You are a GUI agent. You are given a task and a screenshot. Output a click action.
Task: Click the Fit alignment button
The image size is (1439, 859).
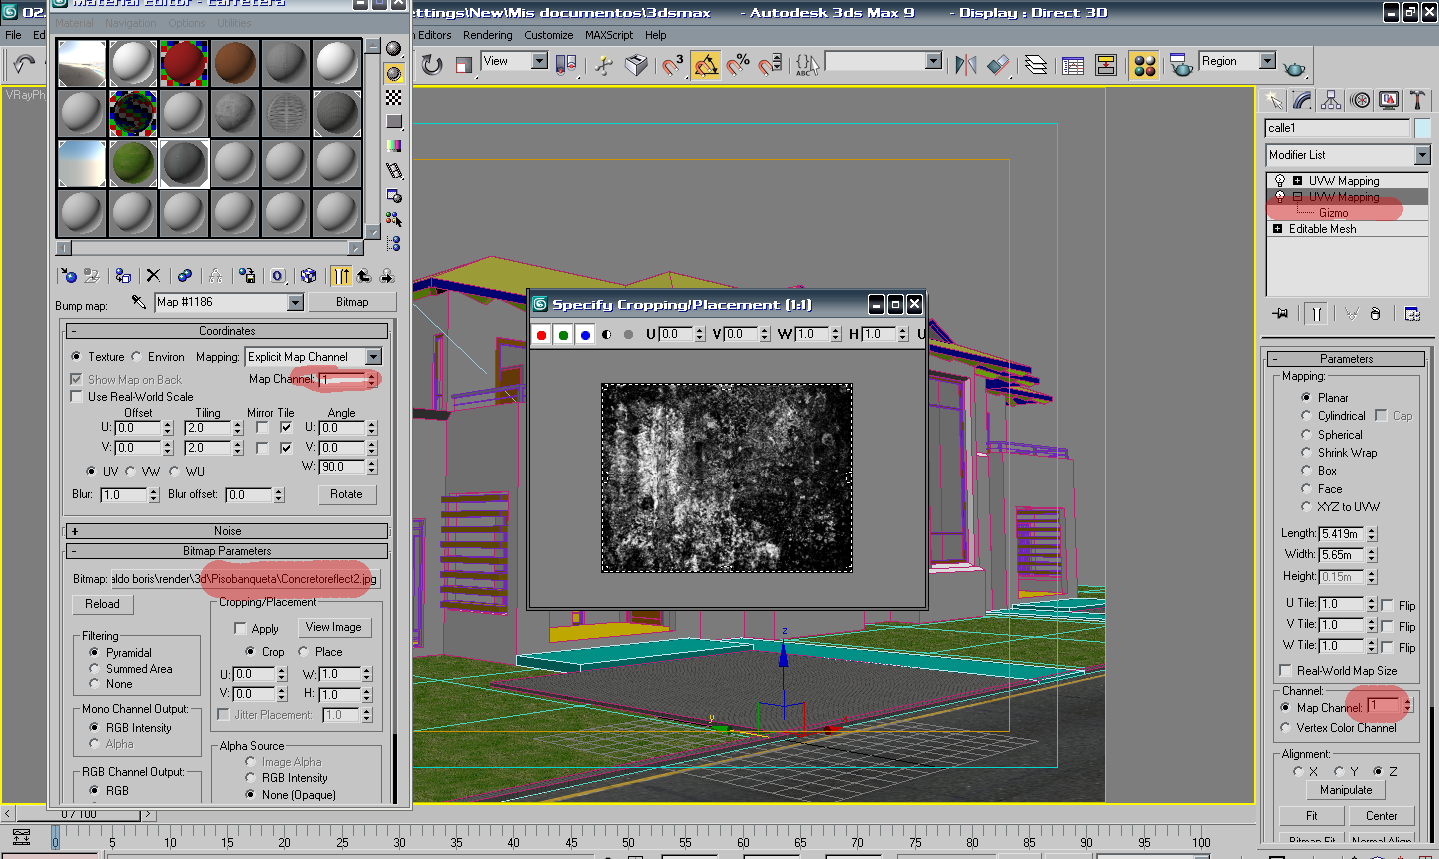[1311, 816]
